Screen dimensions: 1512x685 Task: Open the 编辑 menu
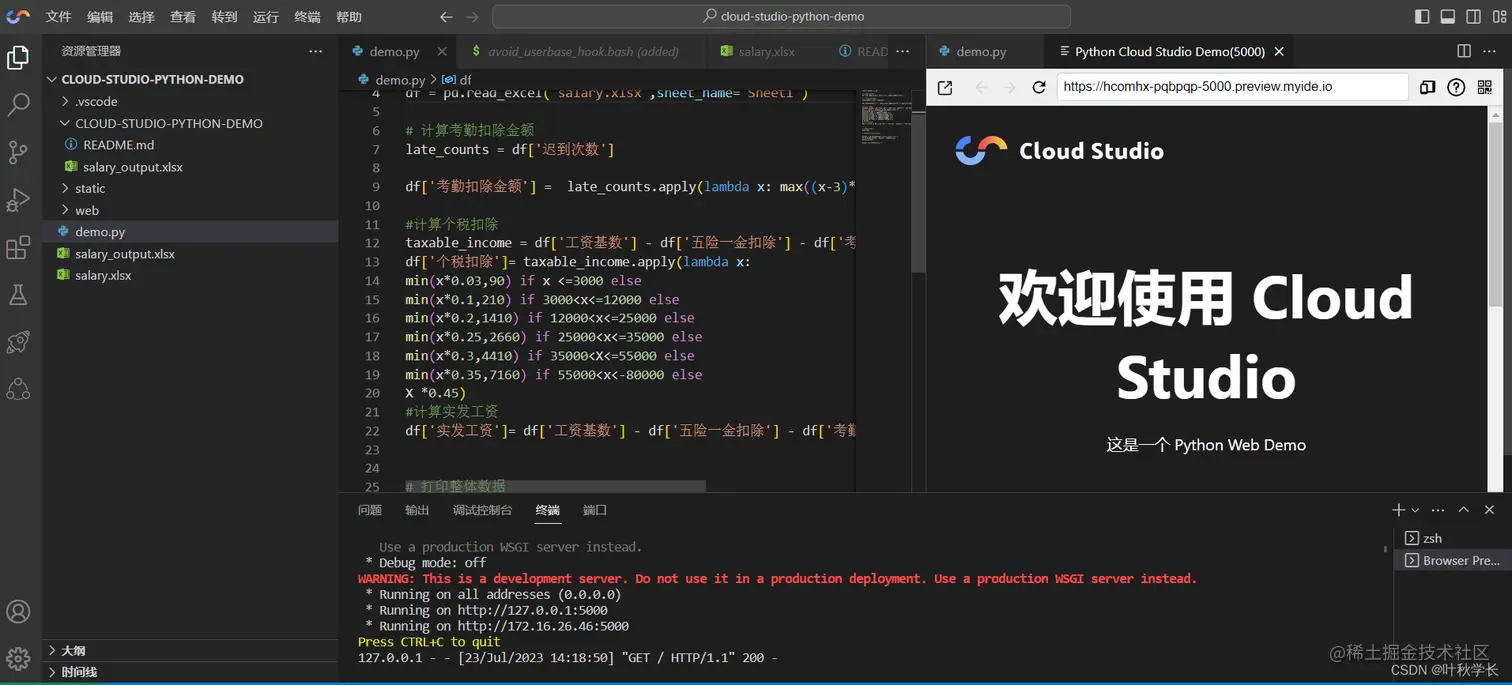pos(100,17)
